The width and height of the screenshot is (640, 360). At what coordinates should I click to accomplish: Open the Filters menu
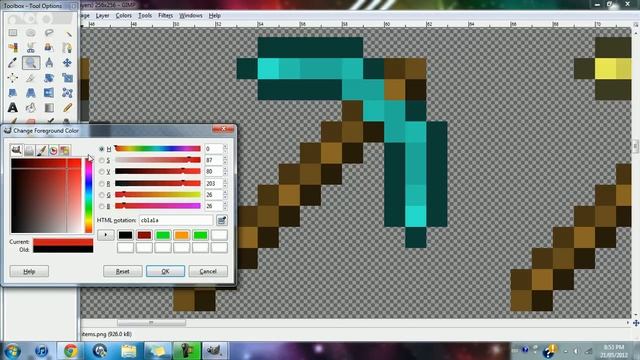click(x=165, y=16)
